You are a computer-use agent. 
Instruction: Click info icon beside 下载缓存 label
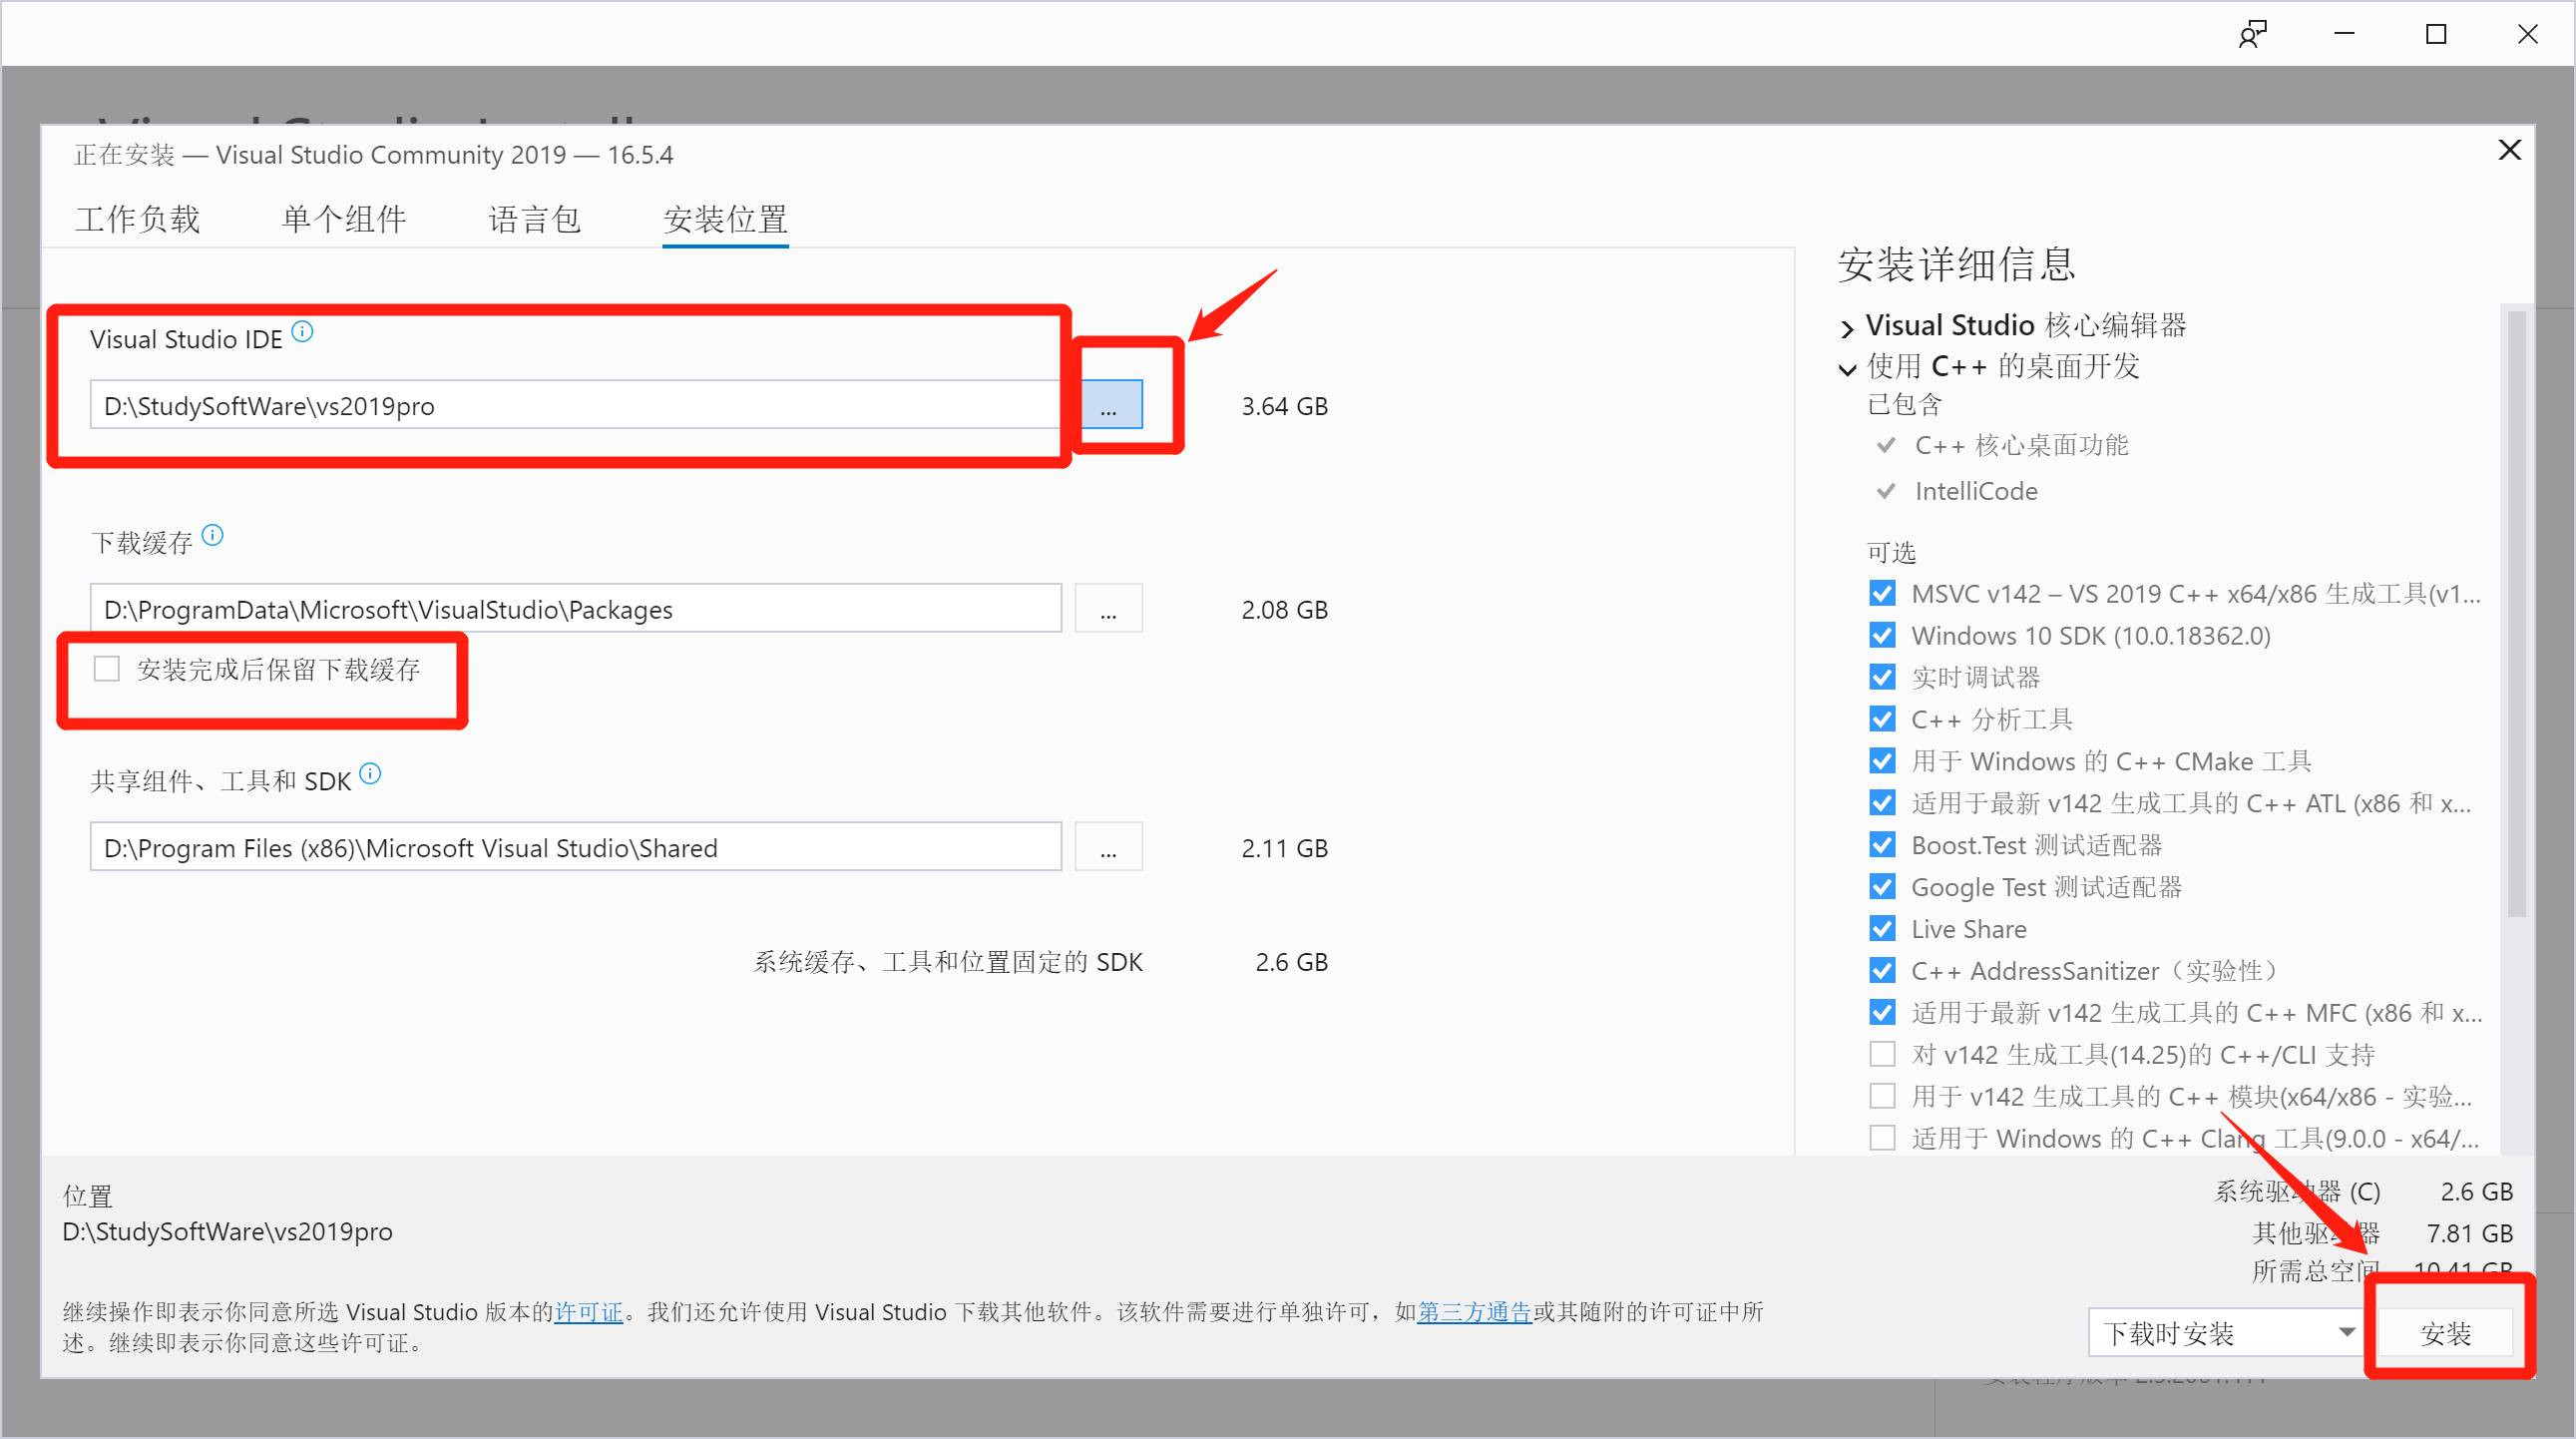[212, 535]
